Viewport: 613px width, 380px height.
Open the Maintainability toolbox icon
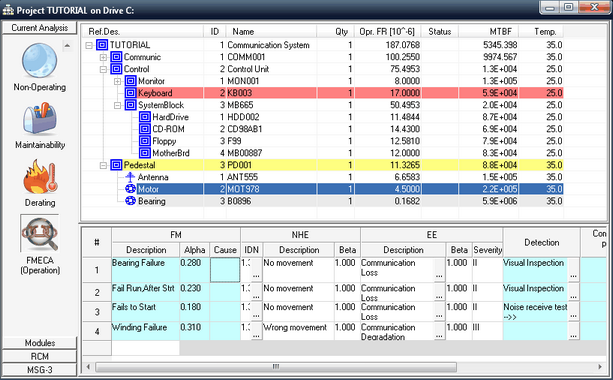(x=39, y=119)
